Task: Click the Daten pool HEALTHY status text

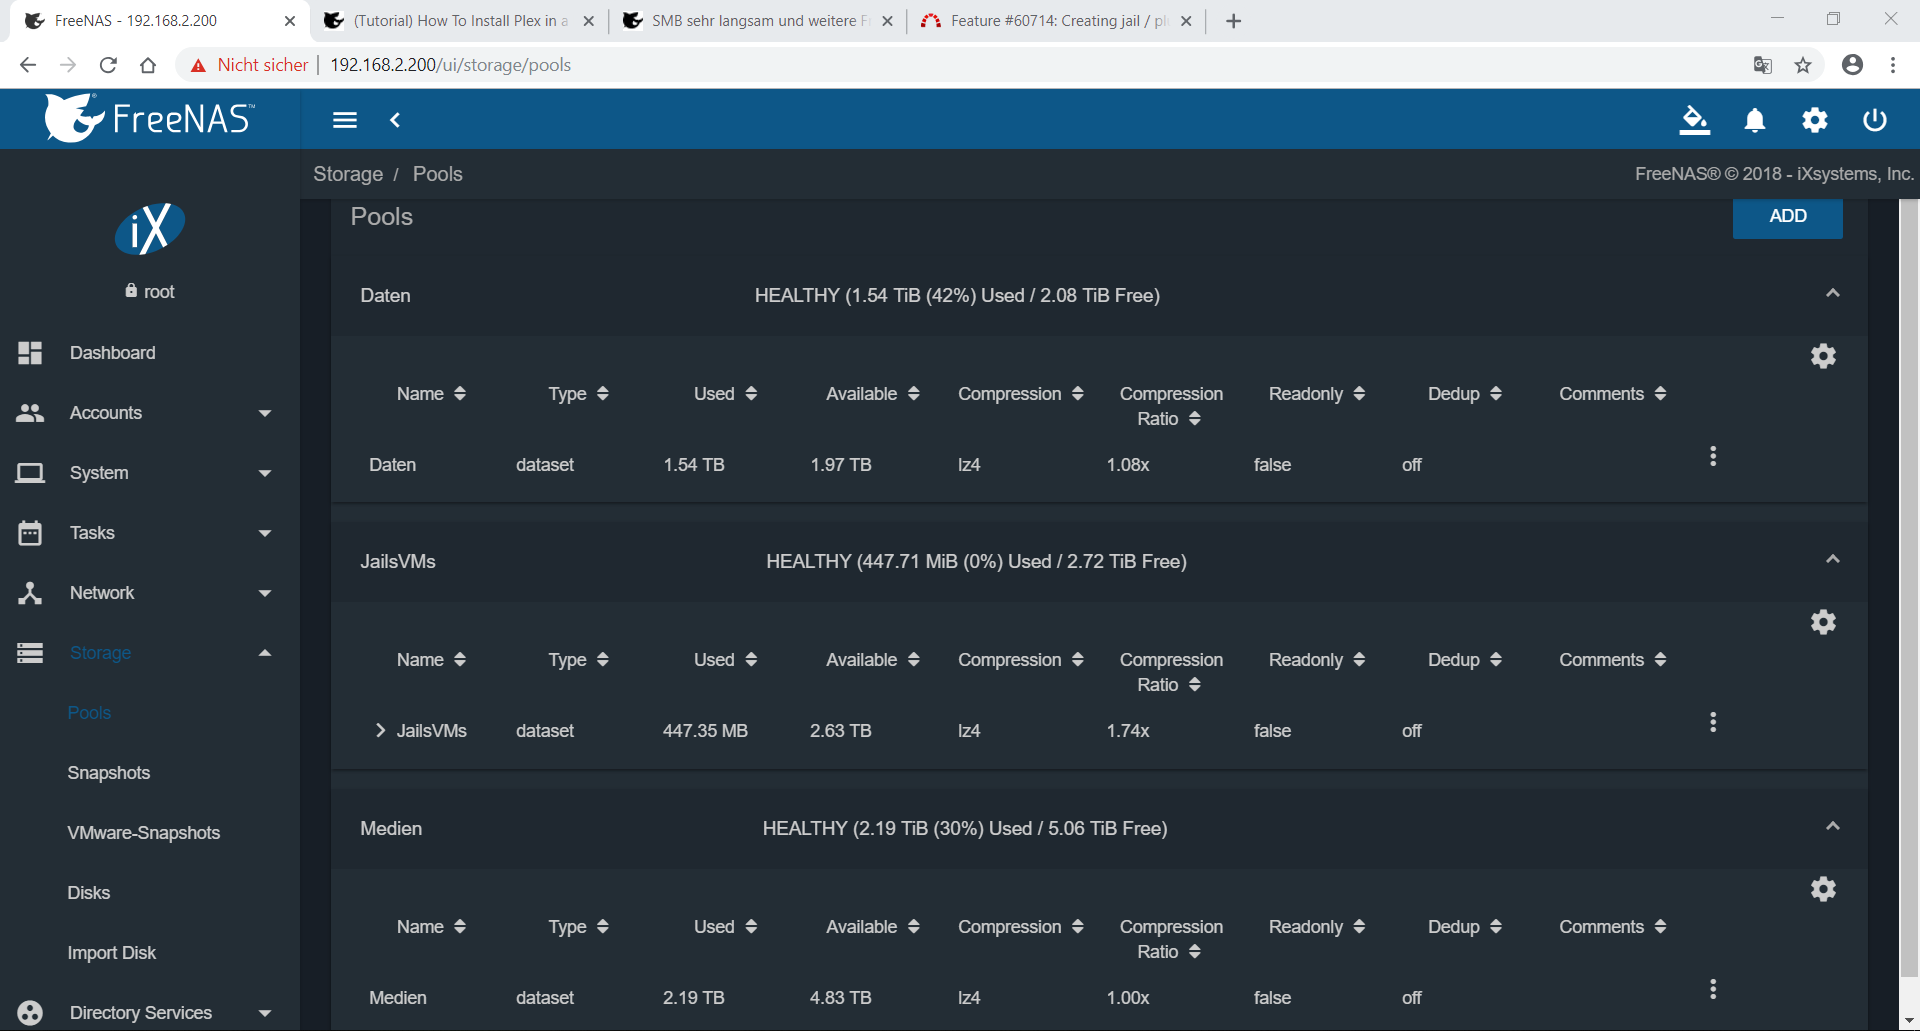Action: pos(957,296)
